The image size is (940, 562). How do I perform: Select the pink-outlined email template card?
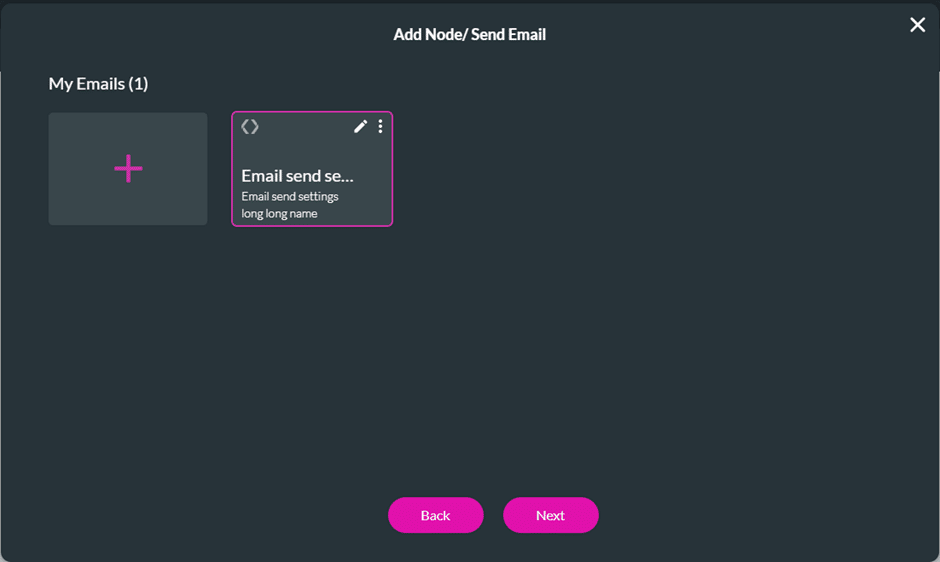click(312, 169)
